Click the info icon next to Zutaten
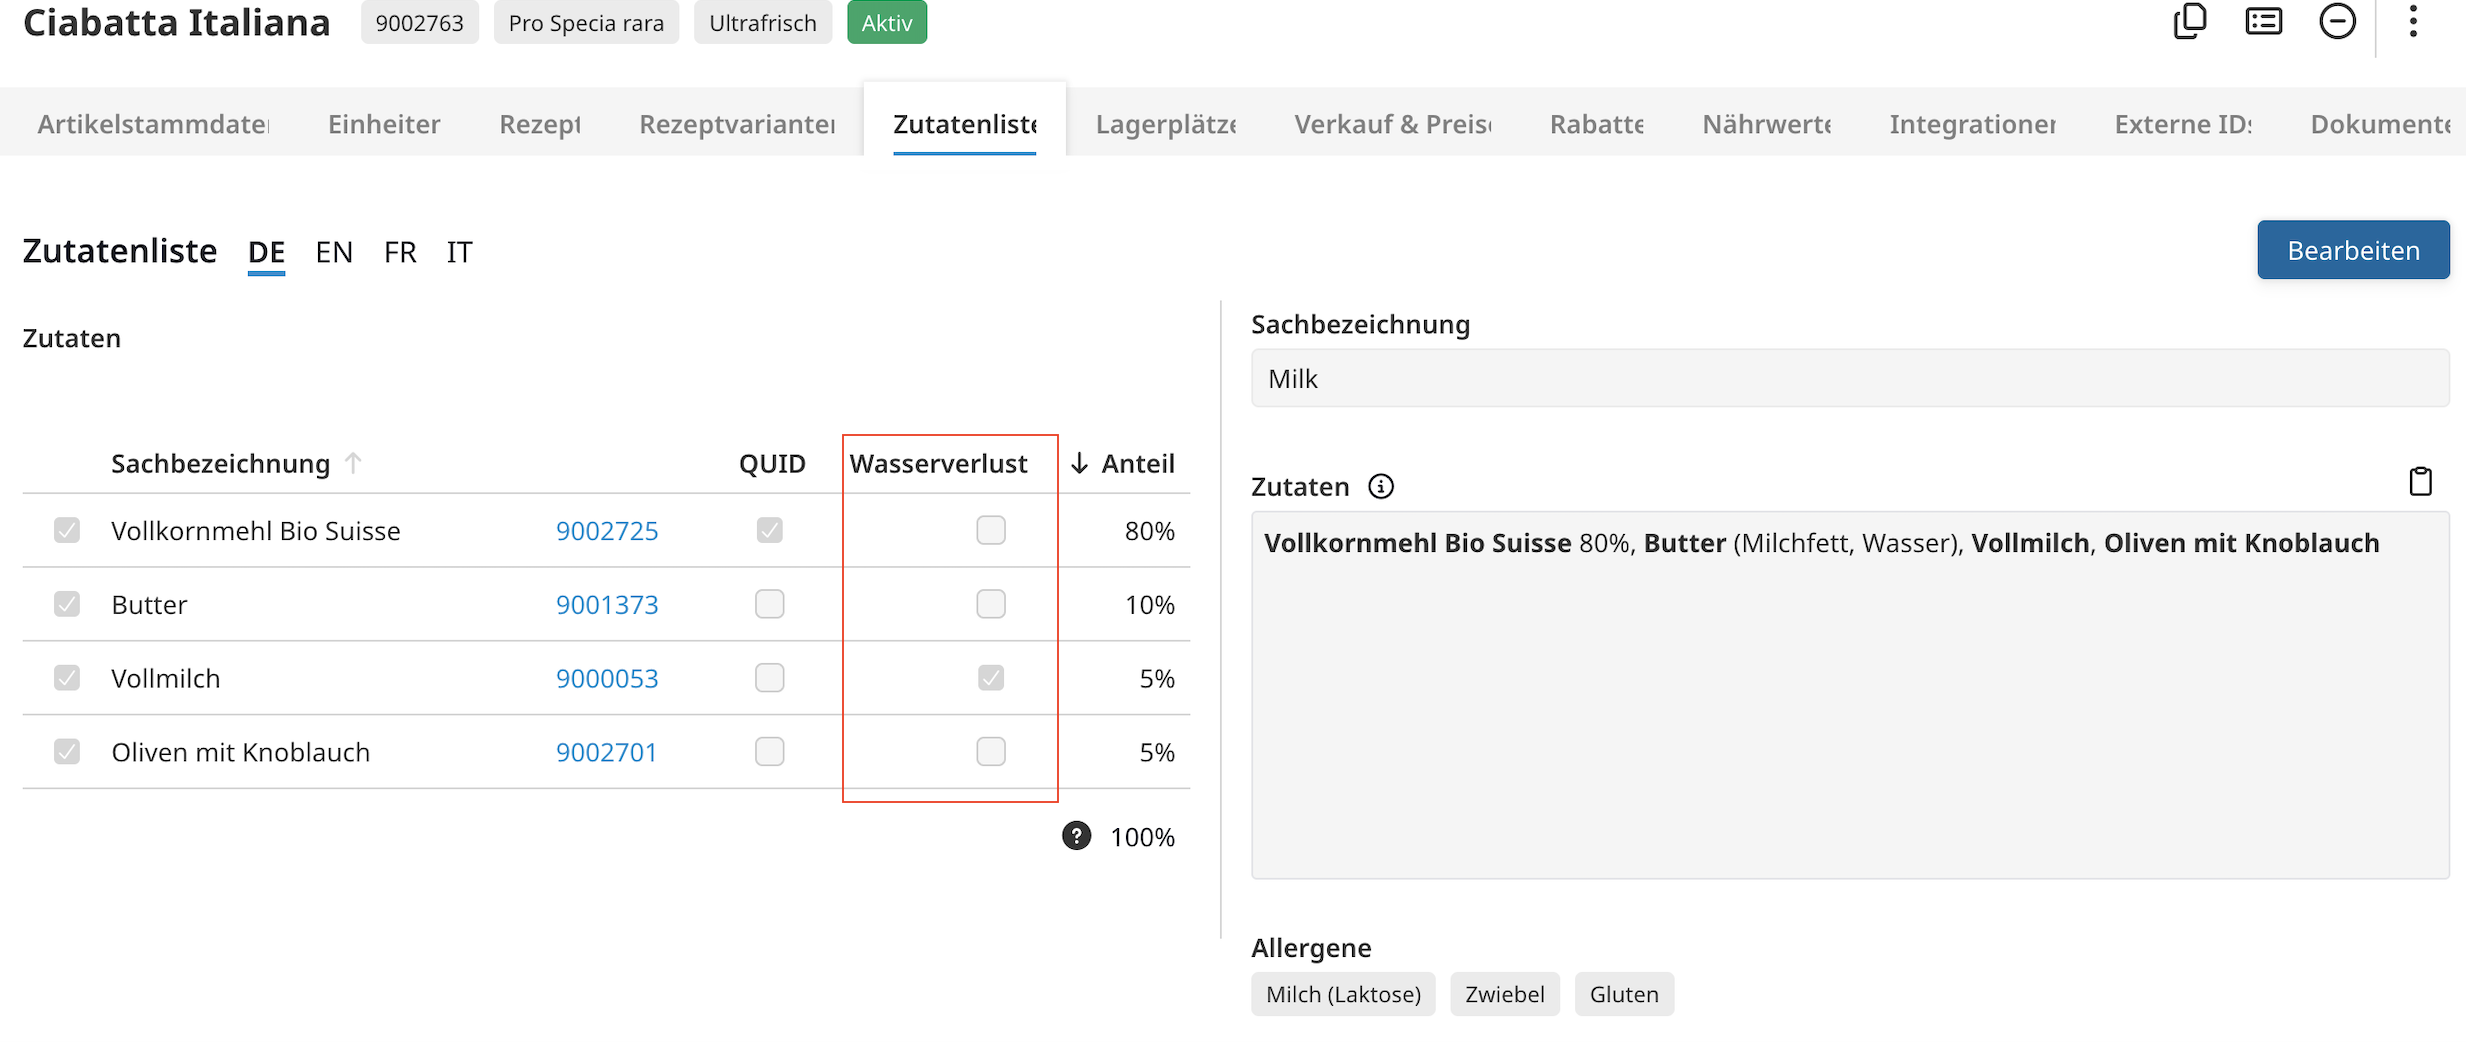Screen dimensions: 2466x1042 point(1381,487)
